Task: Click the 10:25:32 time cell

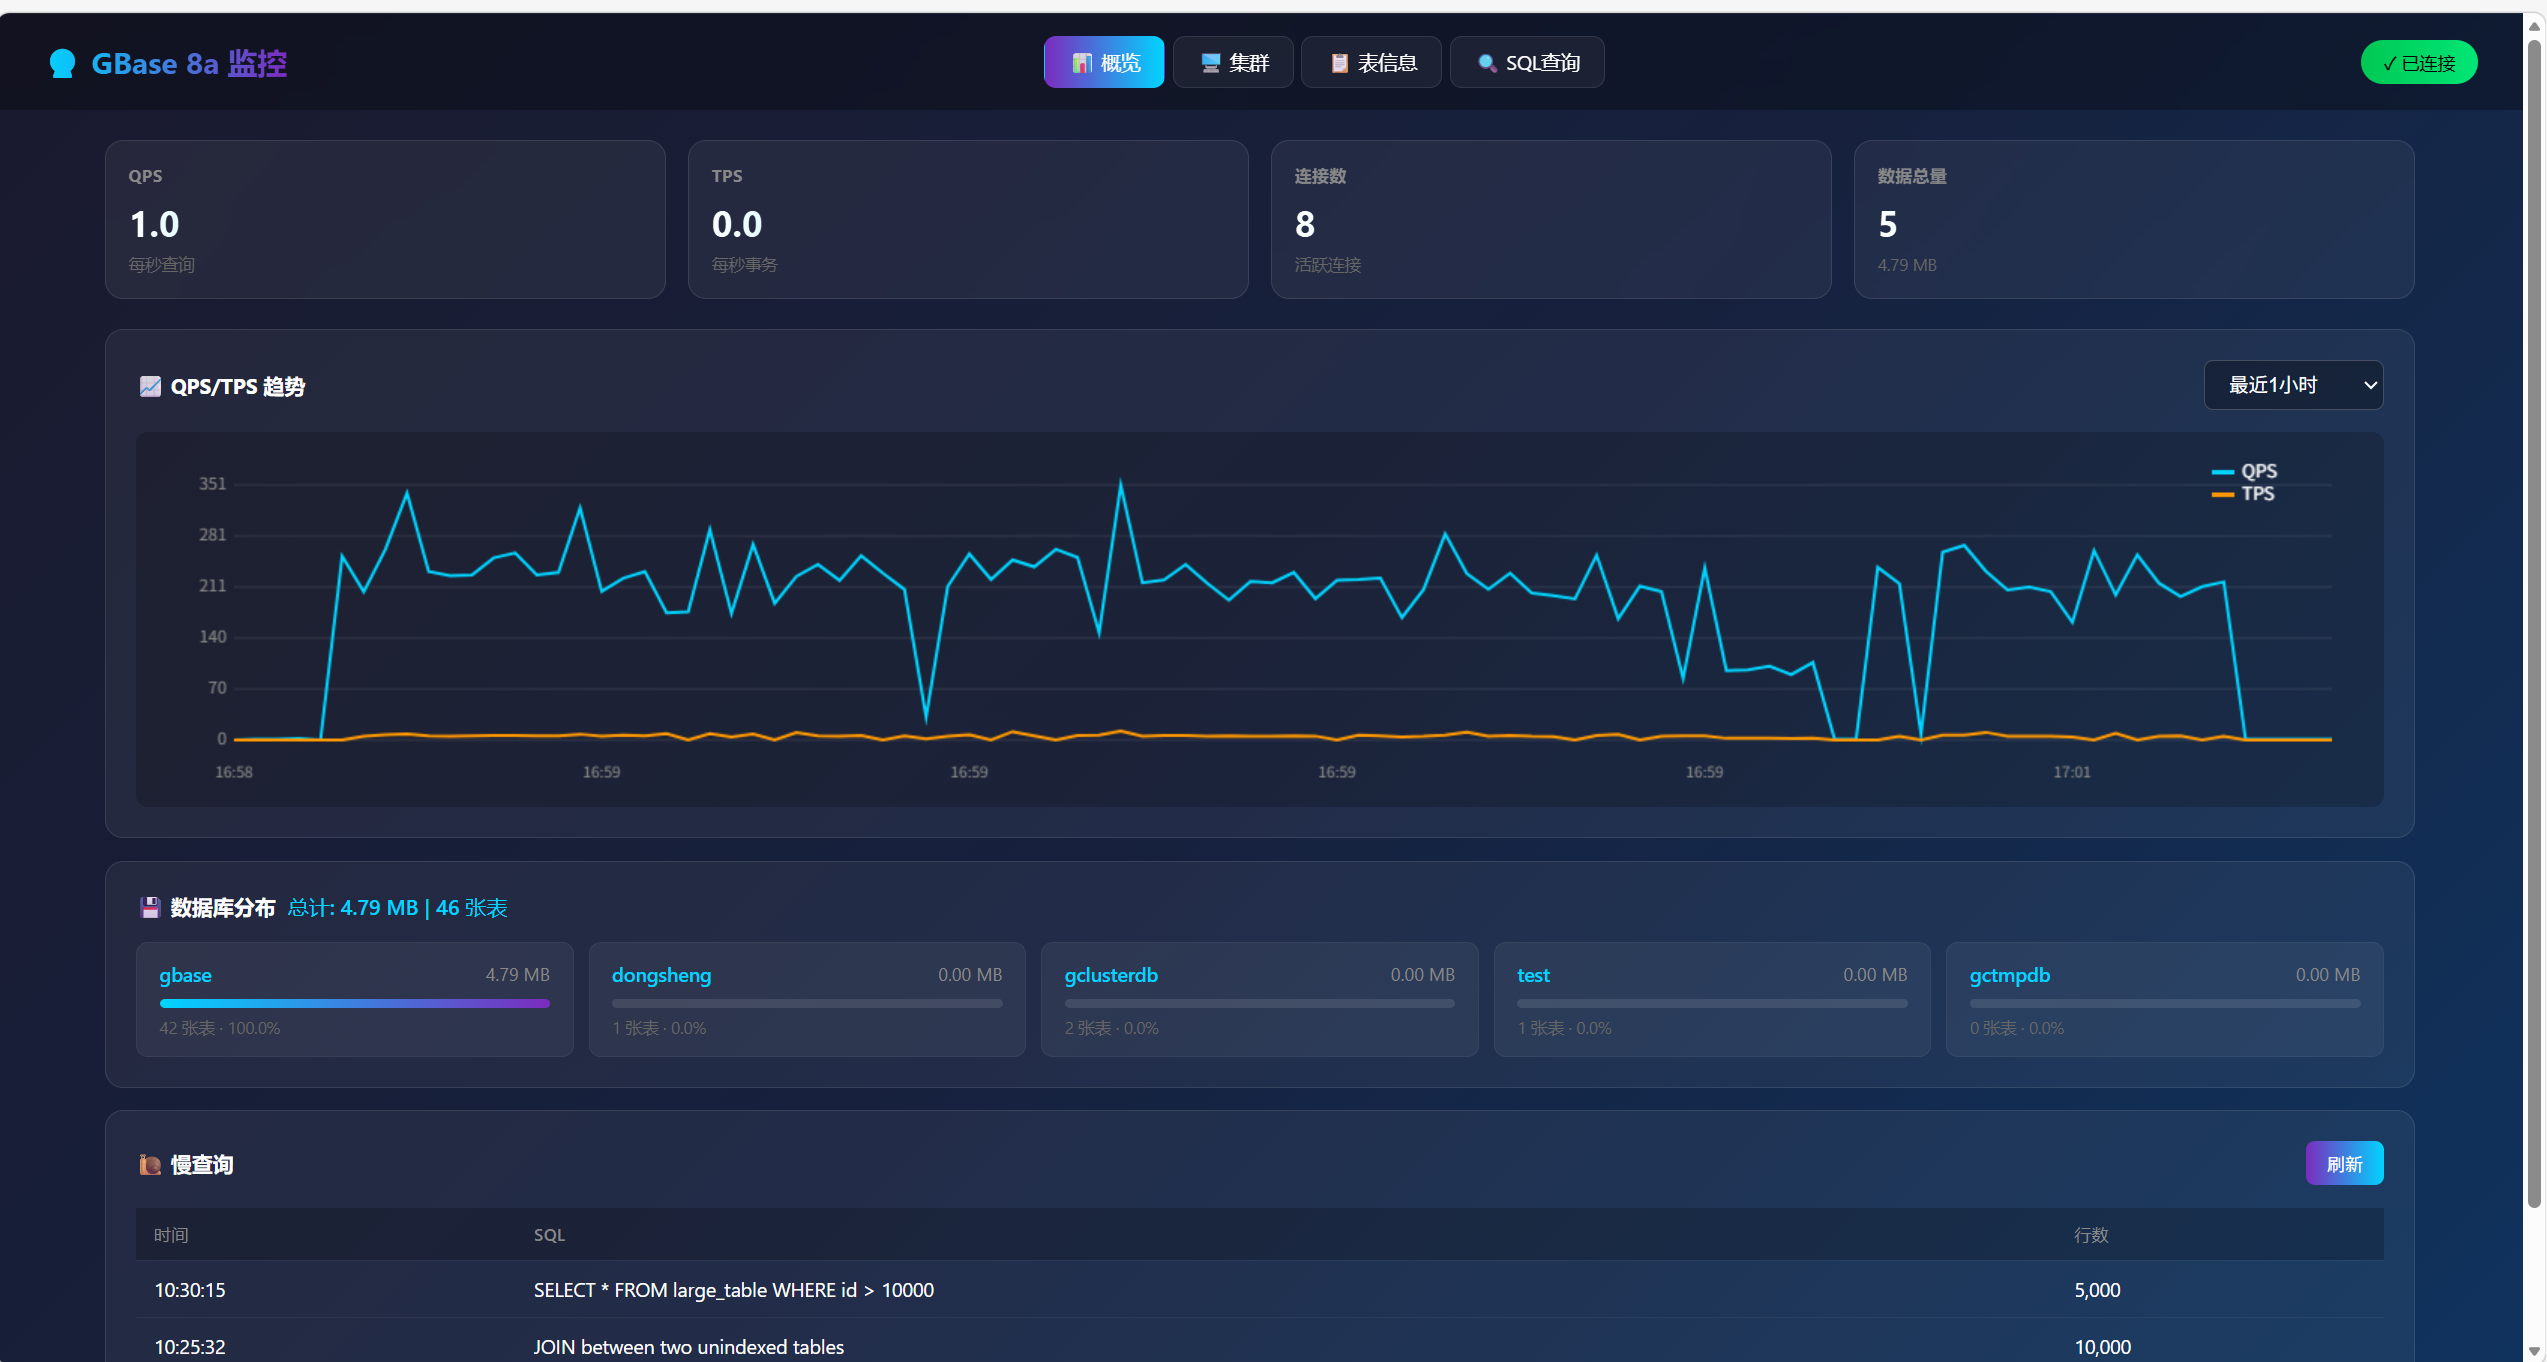Action: coord(190,1347)
